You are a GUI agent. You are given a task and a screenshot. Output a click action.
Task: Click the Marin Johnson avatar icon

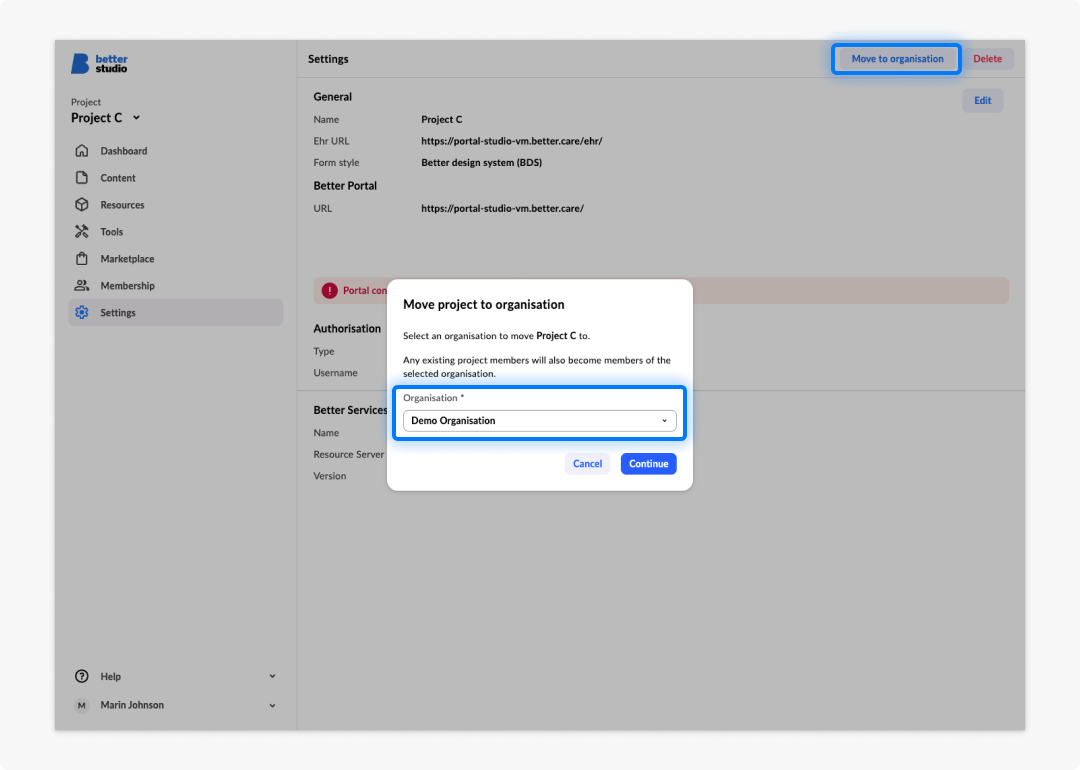(x=82, y=705)
